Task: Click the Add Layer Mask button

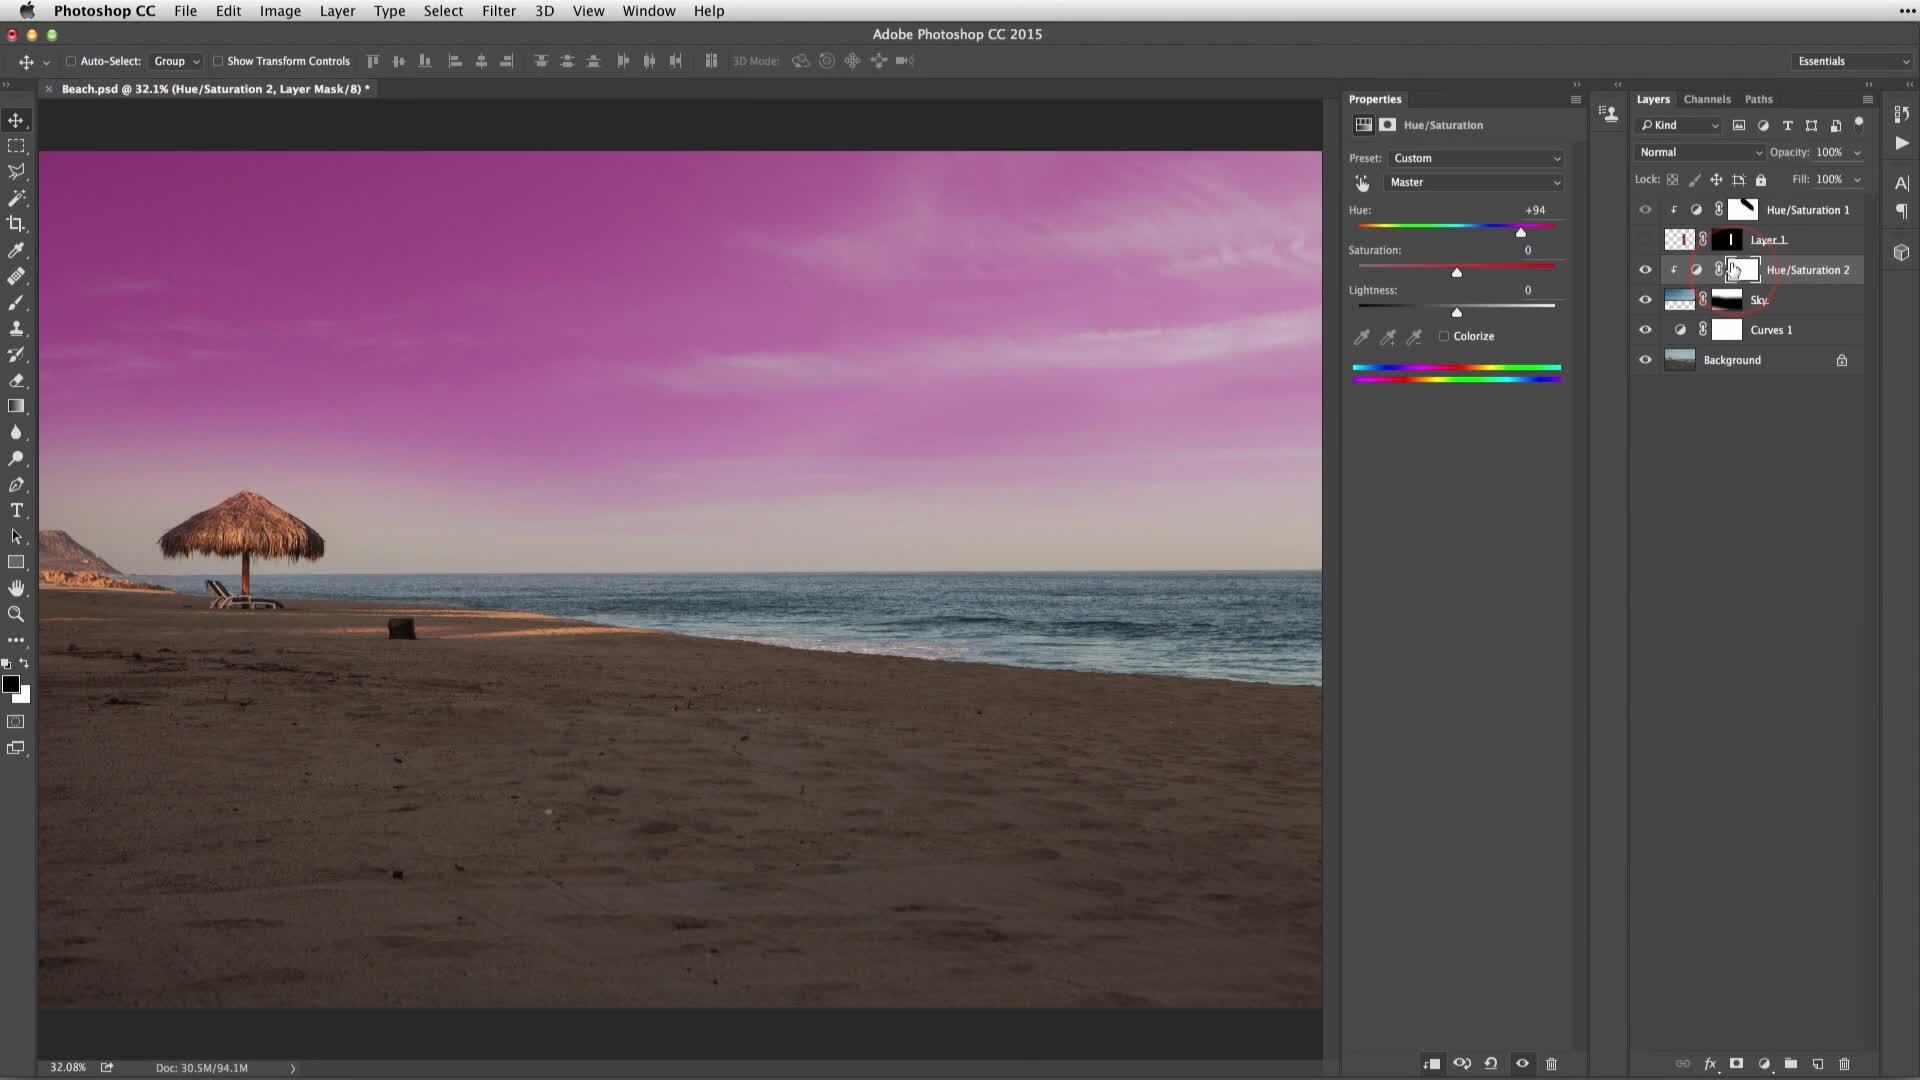Action: [1738, 1064]
